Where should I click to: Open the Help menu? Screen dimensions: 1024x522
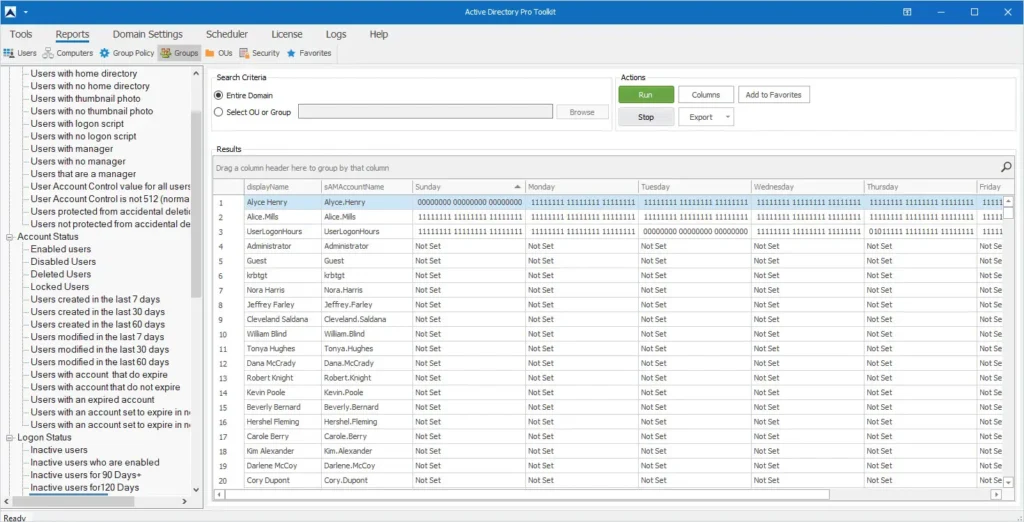click(x=379, y=34)
